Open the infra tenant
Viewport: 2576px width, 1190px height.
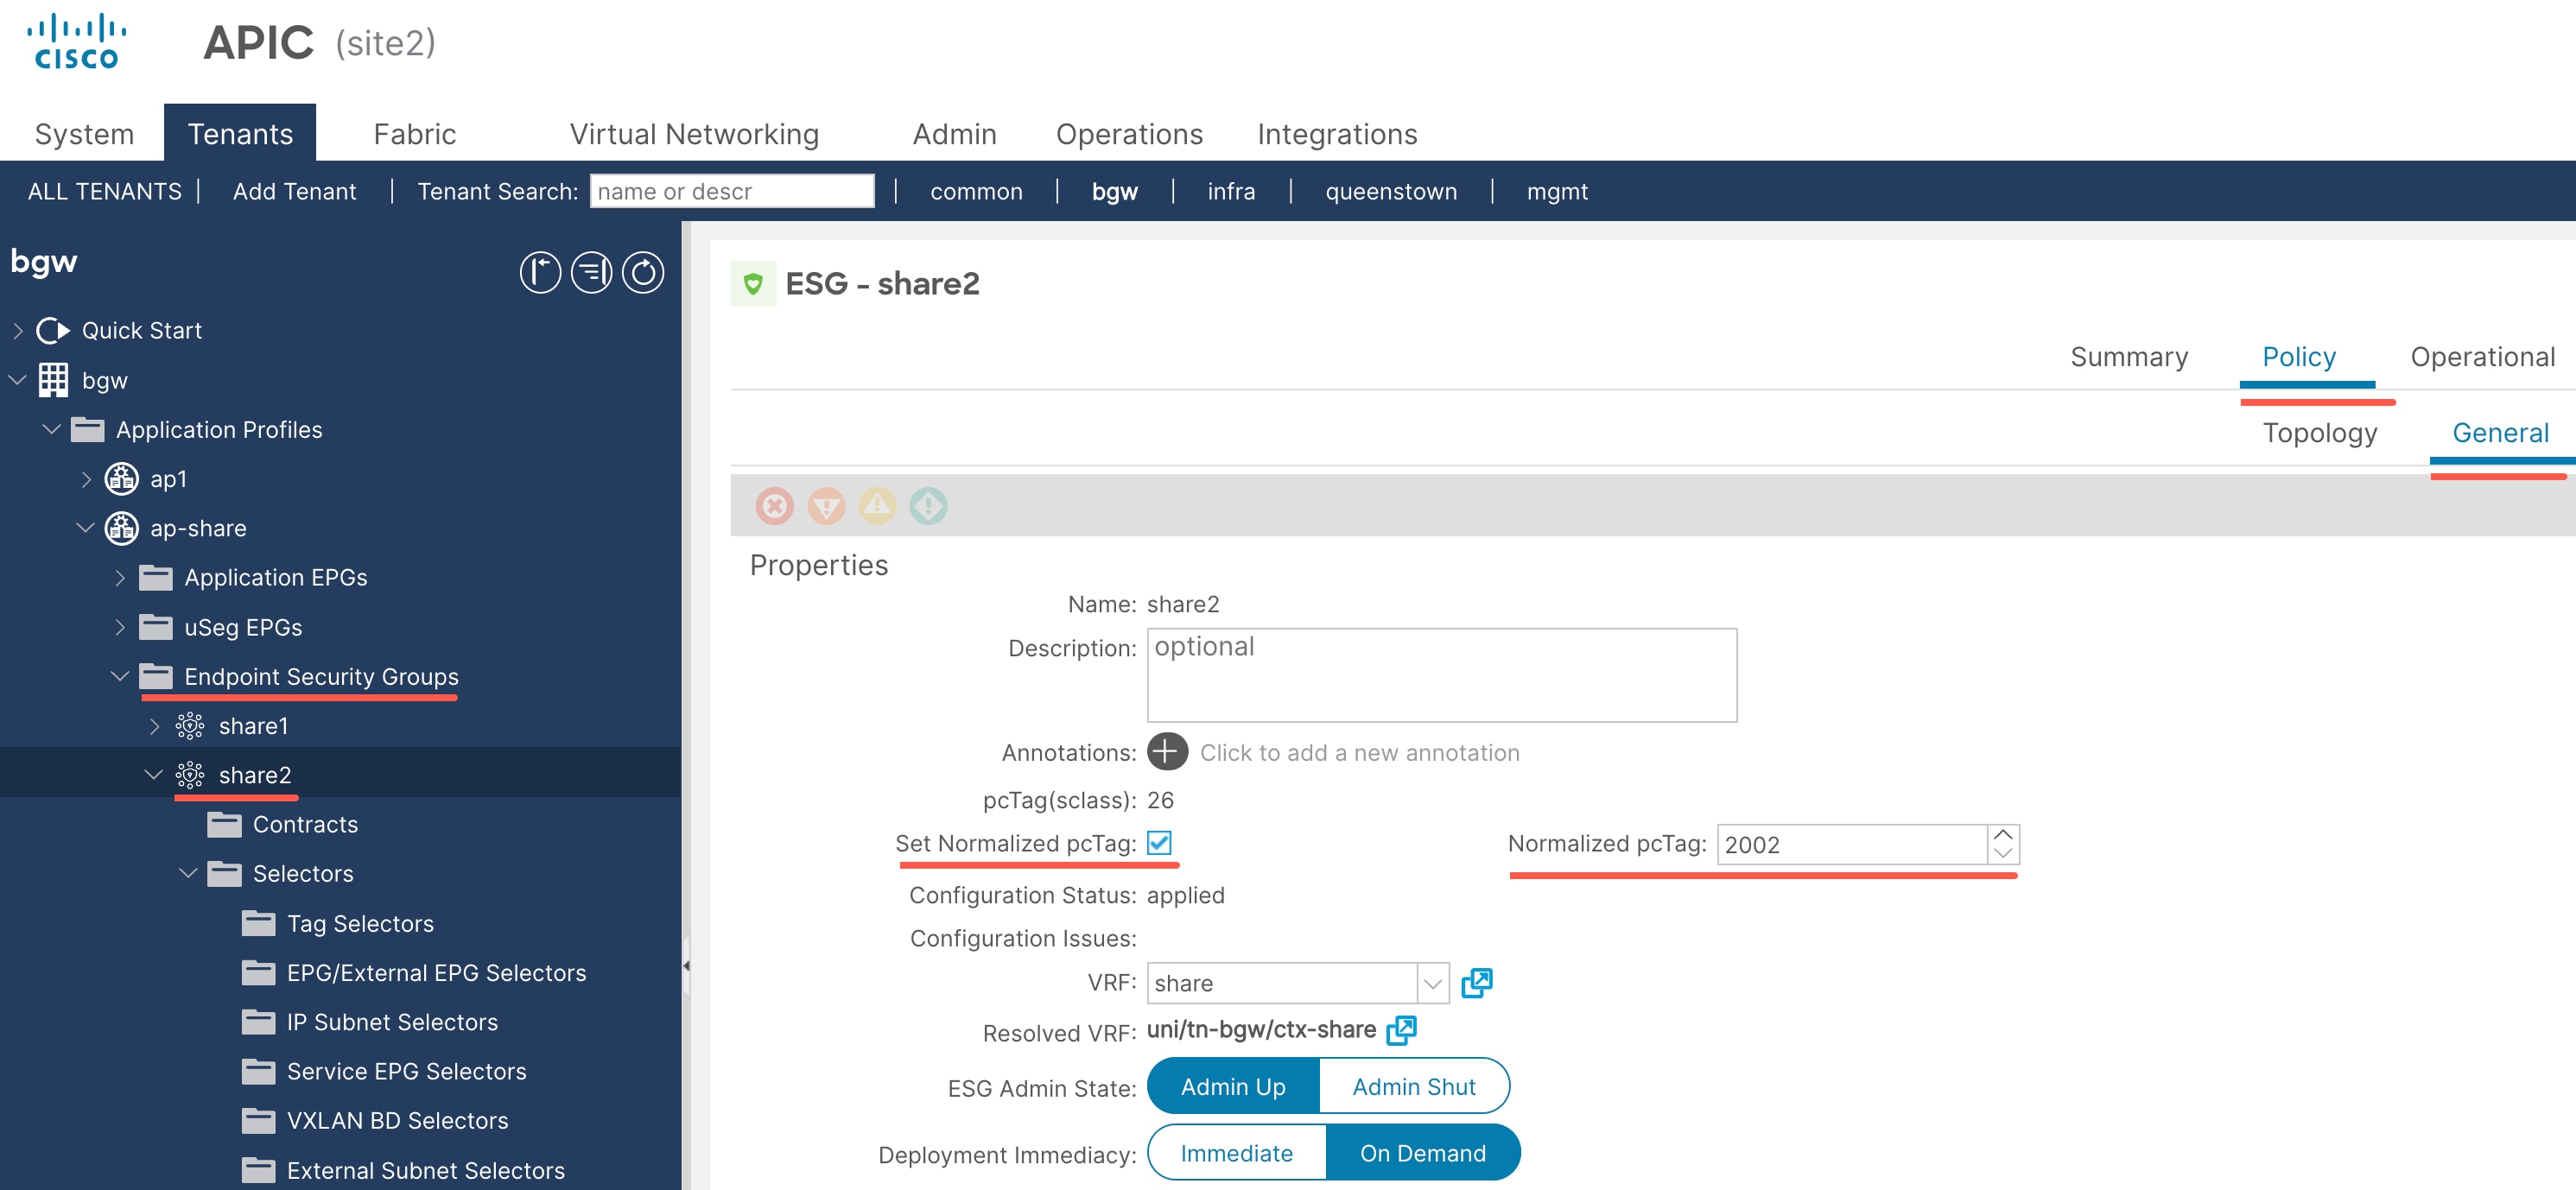click(1231, 191)
